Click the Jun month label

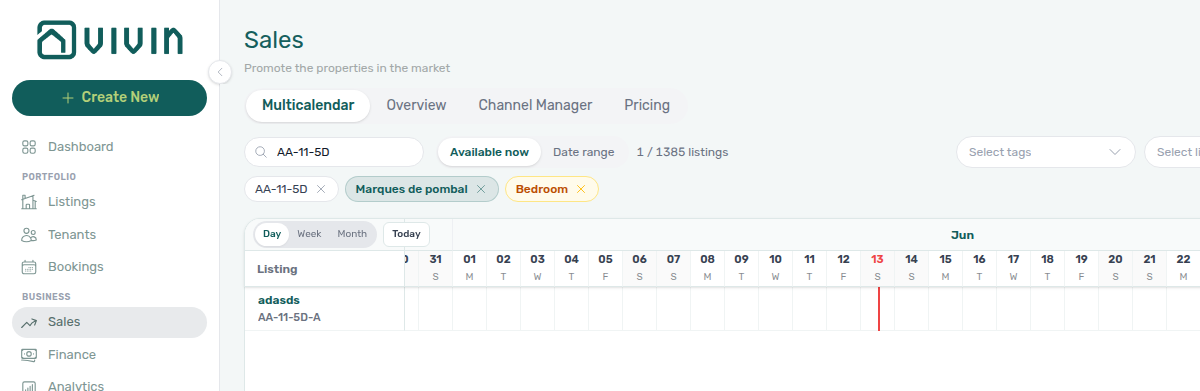[962, 235]
